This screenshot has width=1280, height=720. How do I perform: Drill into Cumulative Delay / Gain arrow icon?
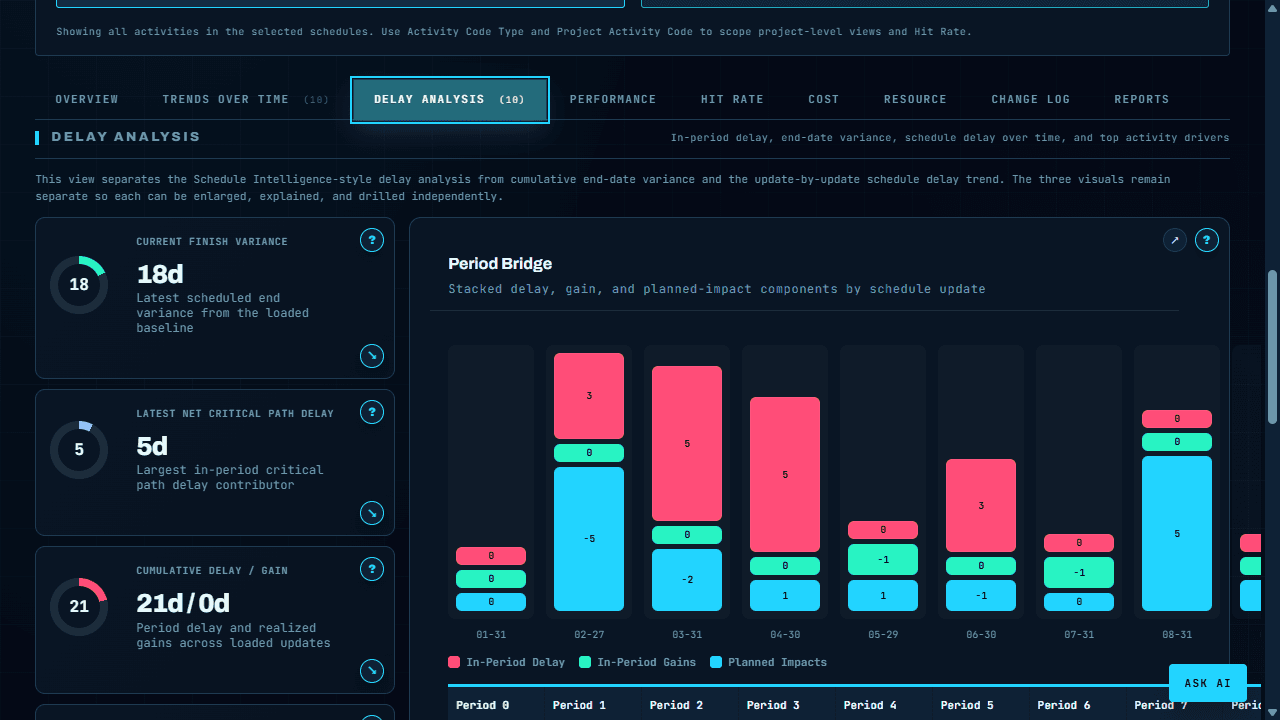tap(372, 670)
